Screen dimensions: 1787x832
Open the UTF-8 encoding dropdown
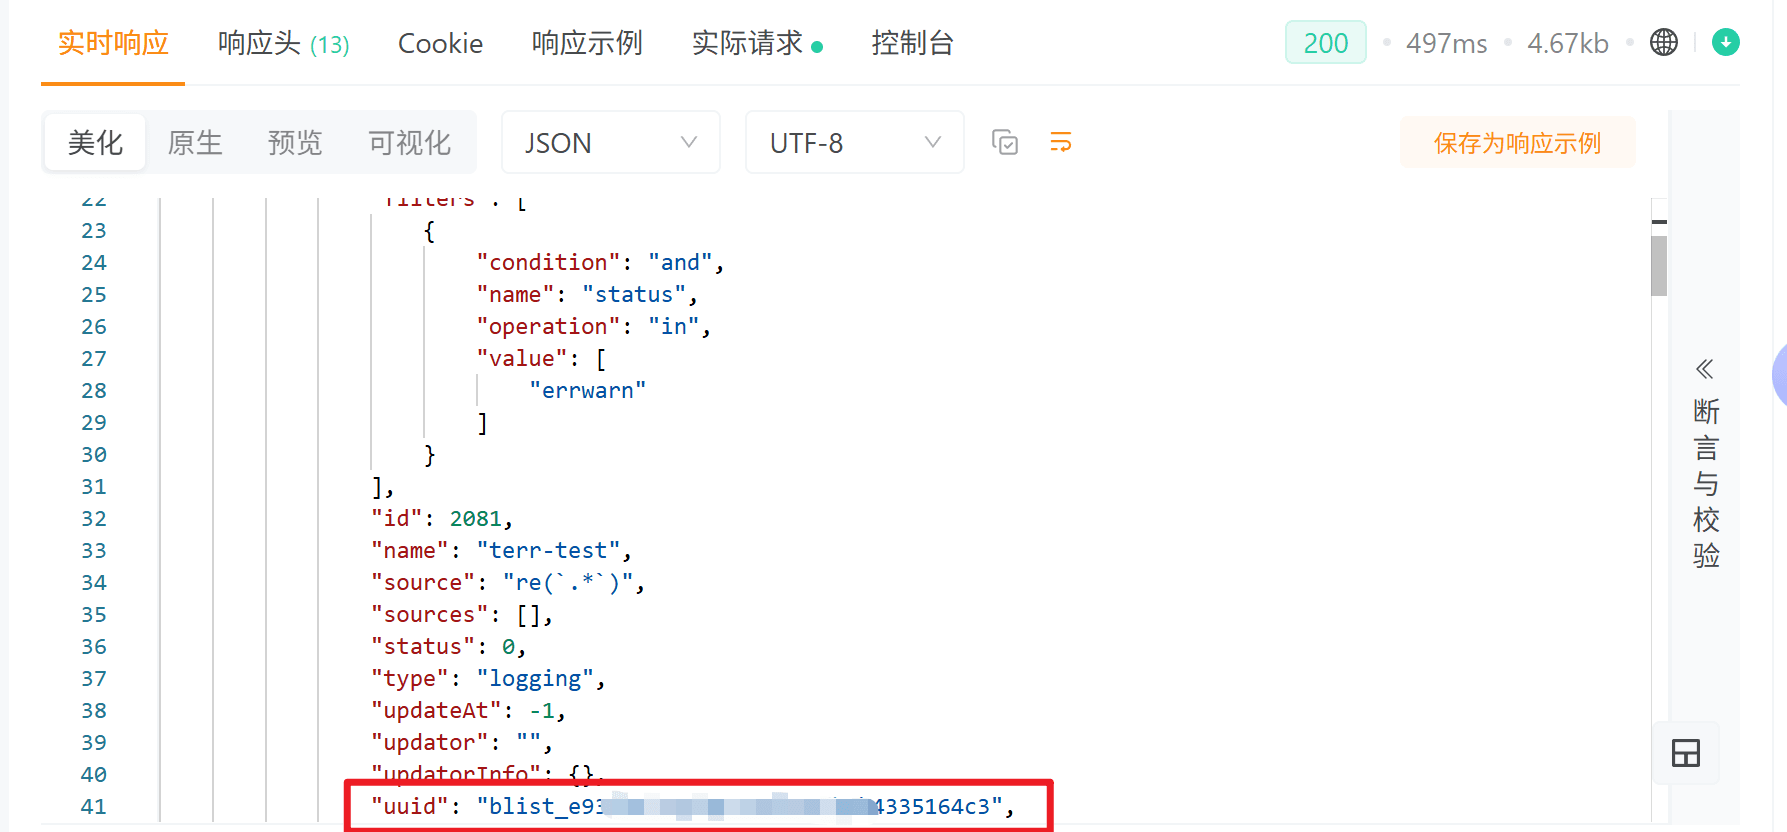[x=855, y=143]
